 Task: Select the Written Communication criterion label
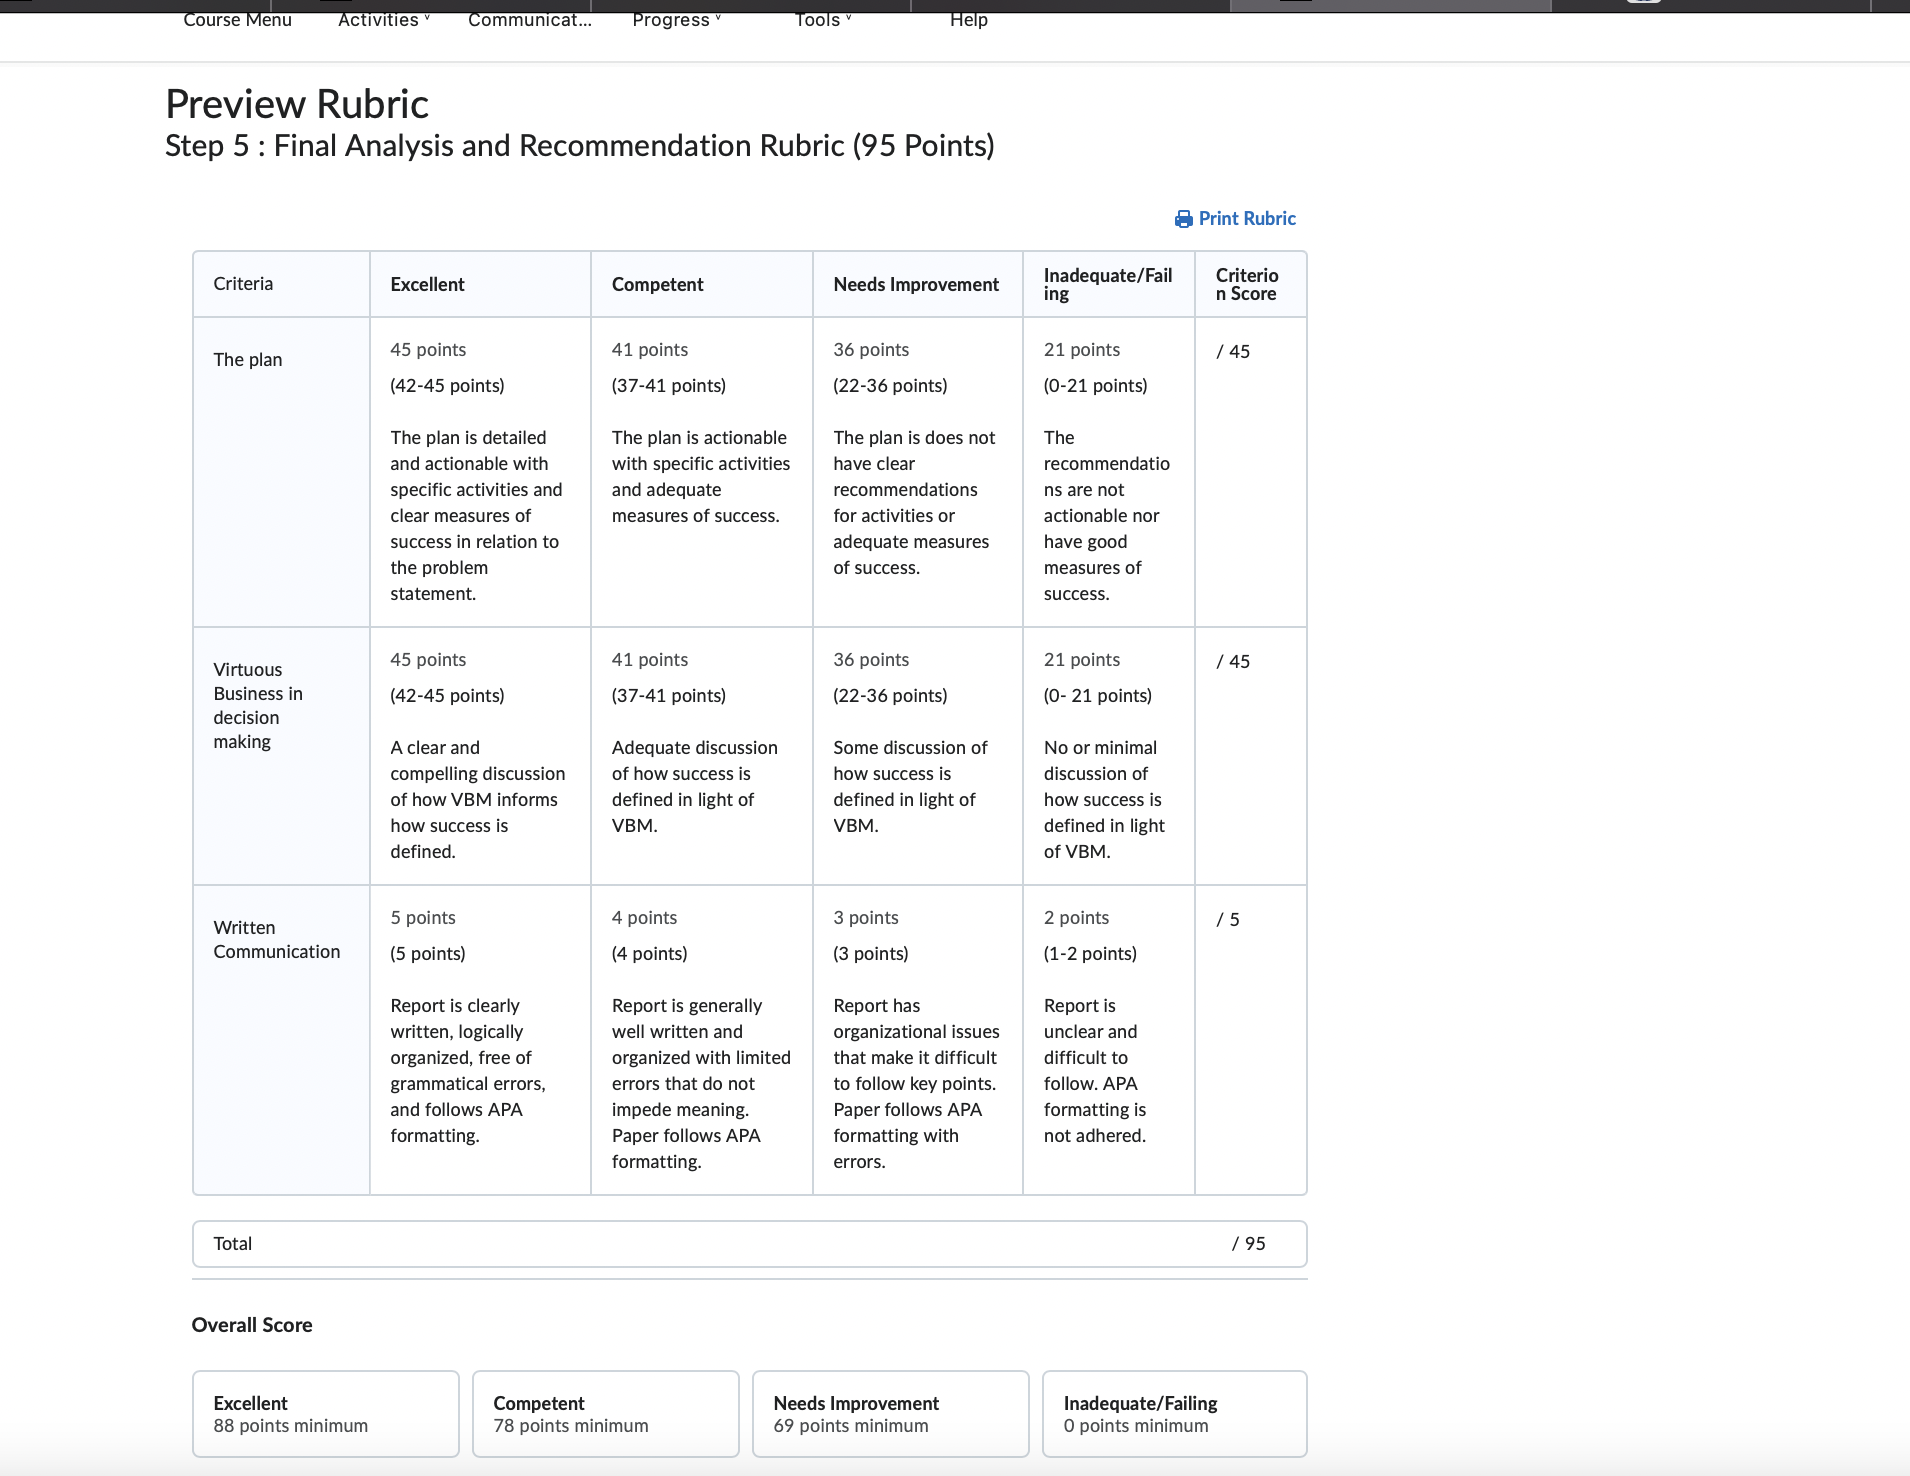pos(277,940)
